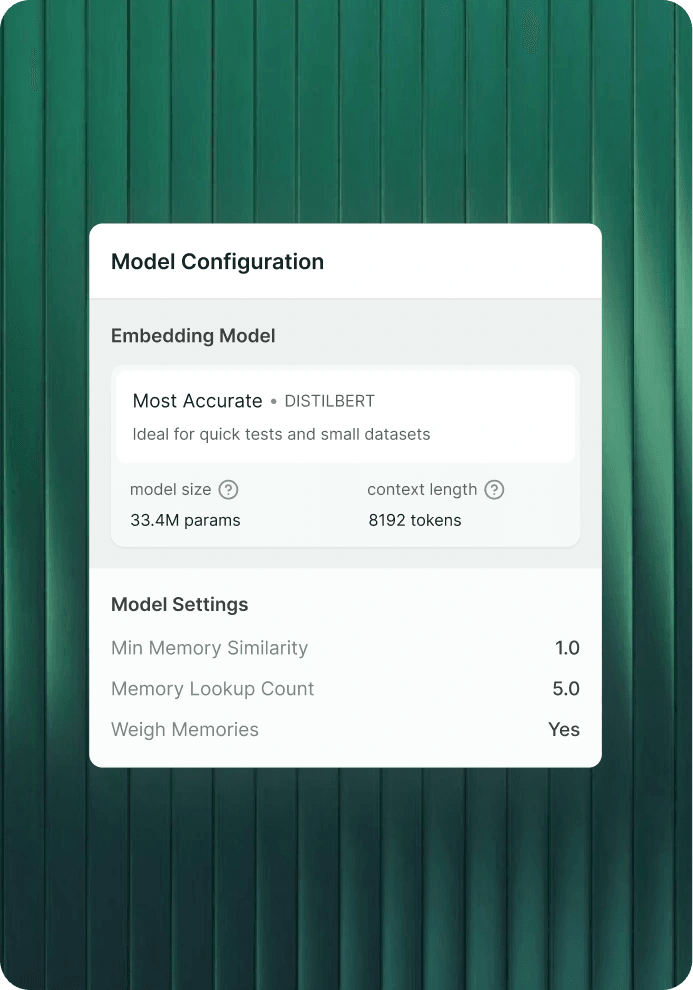Click the 'context length' label text
Image resolution: width=693 pixels, height=990 pixels.
422,489
